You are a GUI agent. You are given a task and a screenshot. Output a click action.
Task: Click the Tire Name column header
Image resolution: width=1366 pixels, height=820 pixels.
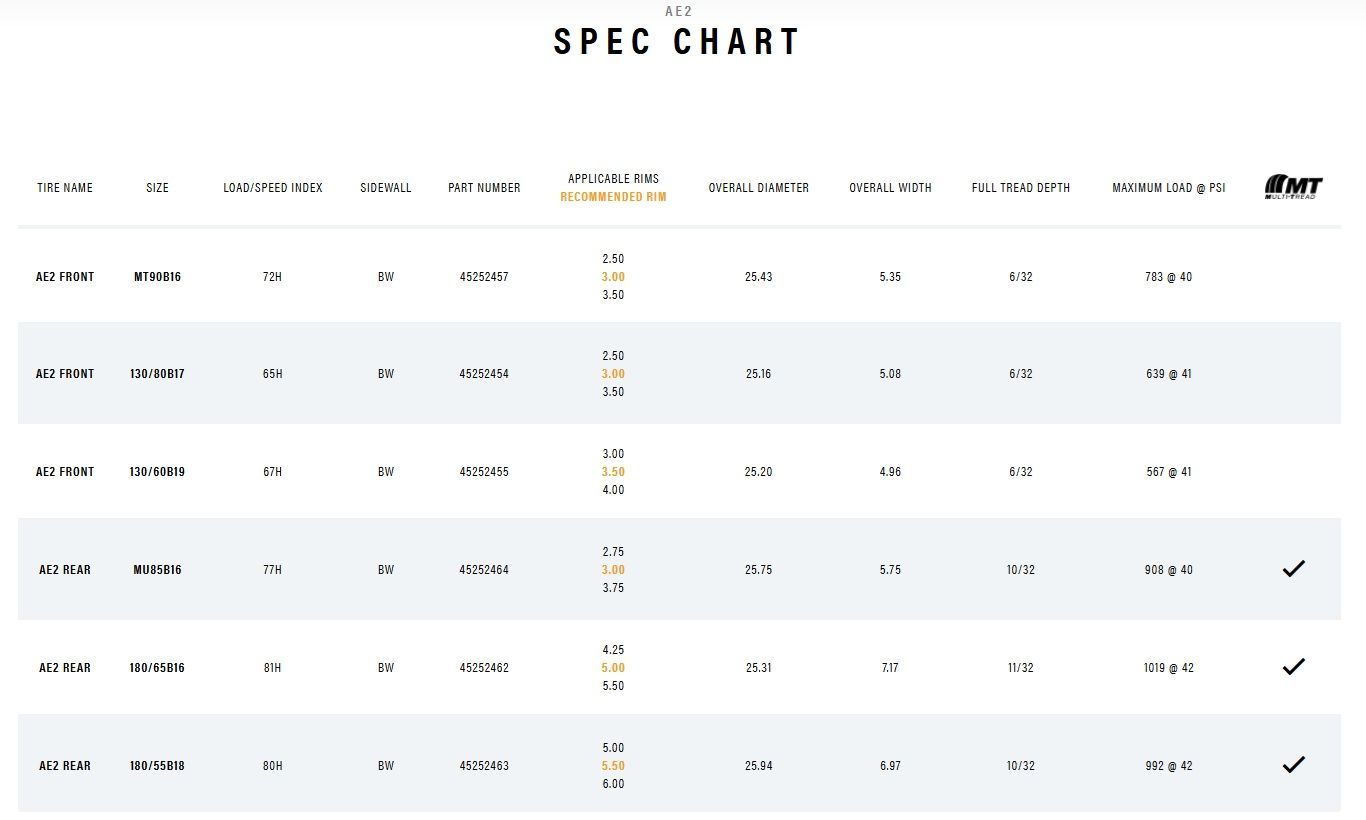coord(65,188)
